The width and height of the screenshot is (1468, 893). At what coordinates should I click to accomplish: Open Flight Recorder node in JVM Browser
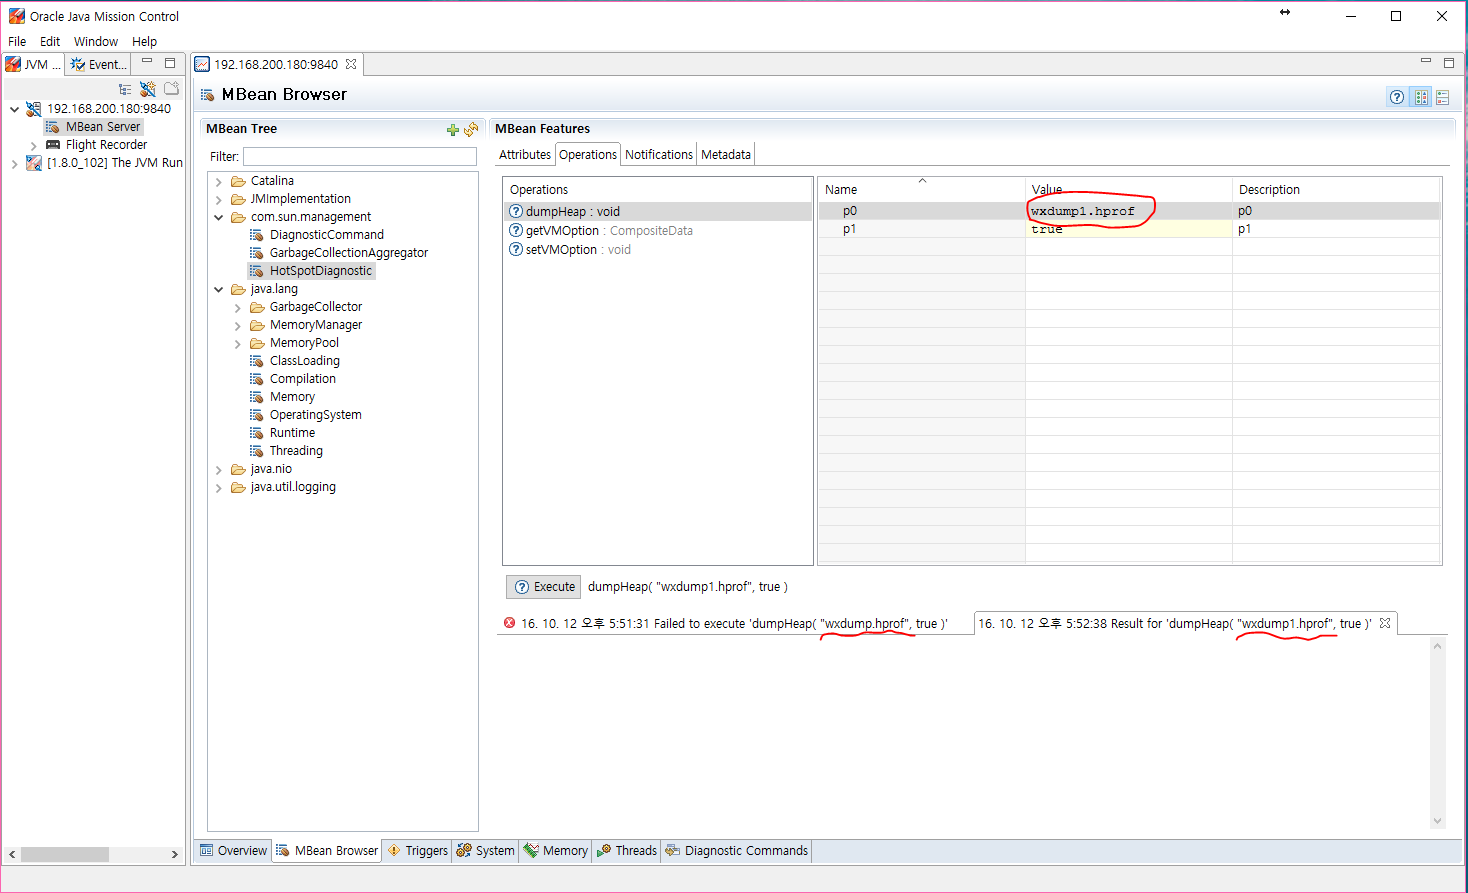[106, 145]
